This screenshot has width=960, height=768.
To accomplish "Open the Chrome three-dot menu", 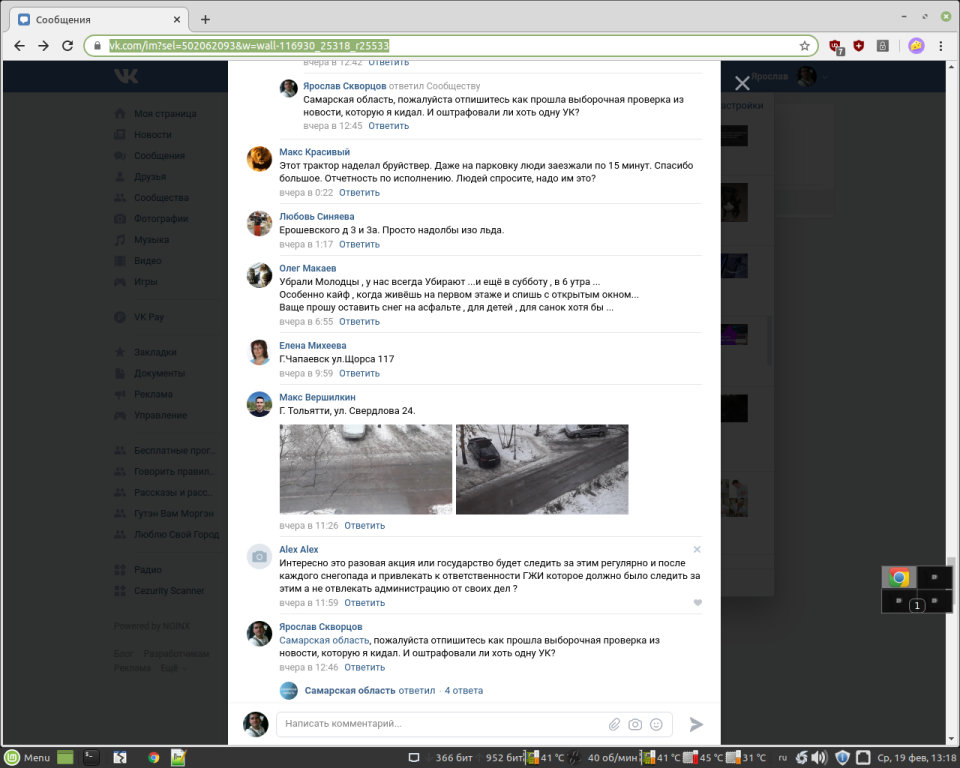I will click(x=942, y=46).
